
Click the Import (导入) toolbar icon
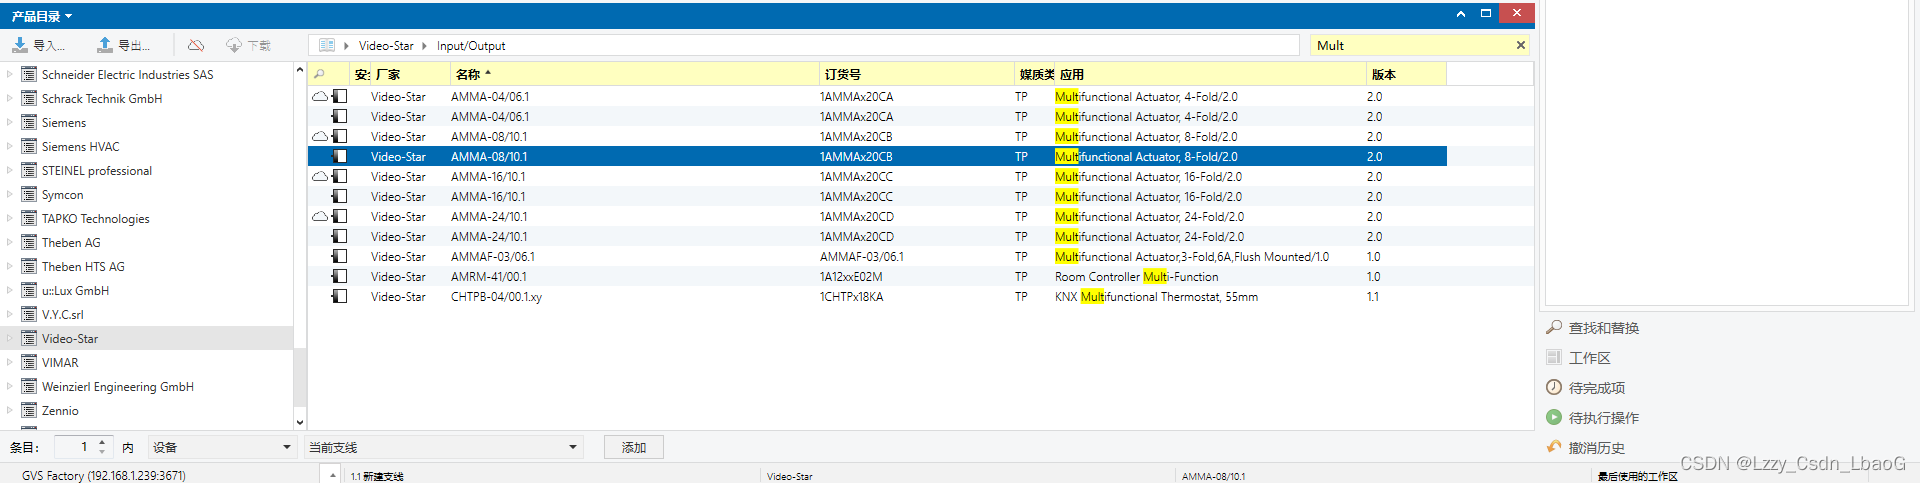pyautogui.click(x=20, y=45)
